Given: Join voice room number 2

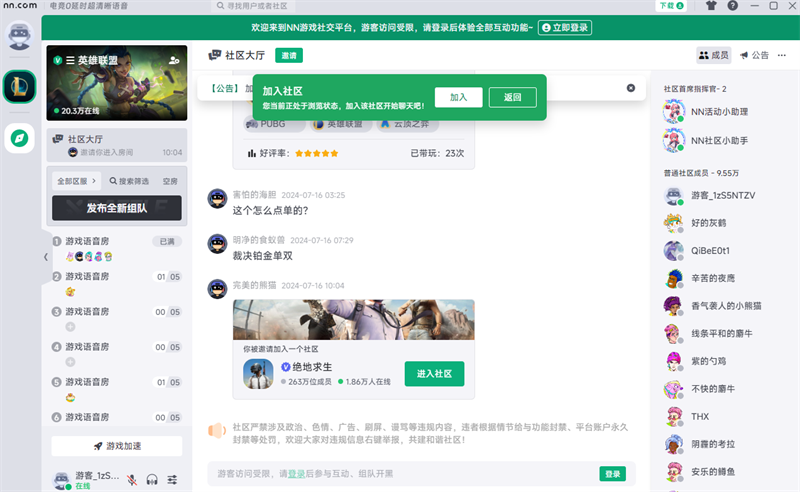Looking at the screenshot, I should 117,284.
